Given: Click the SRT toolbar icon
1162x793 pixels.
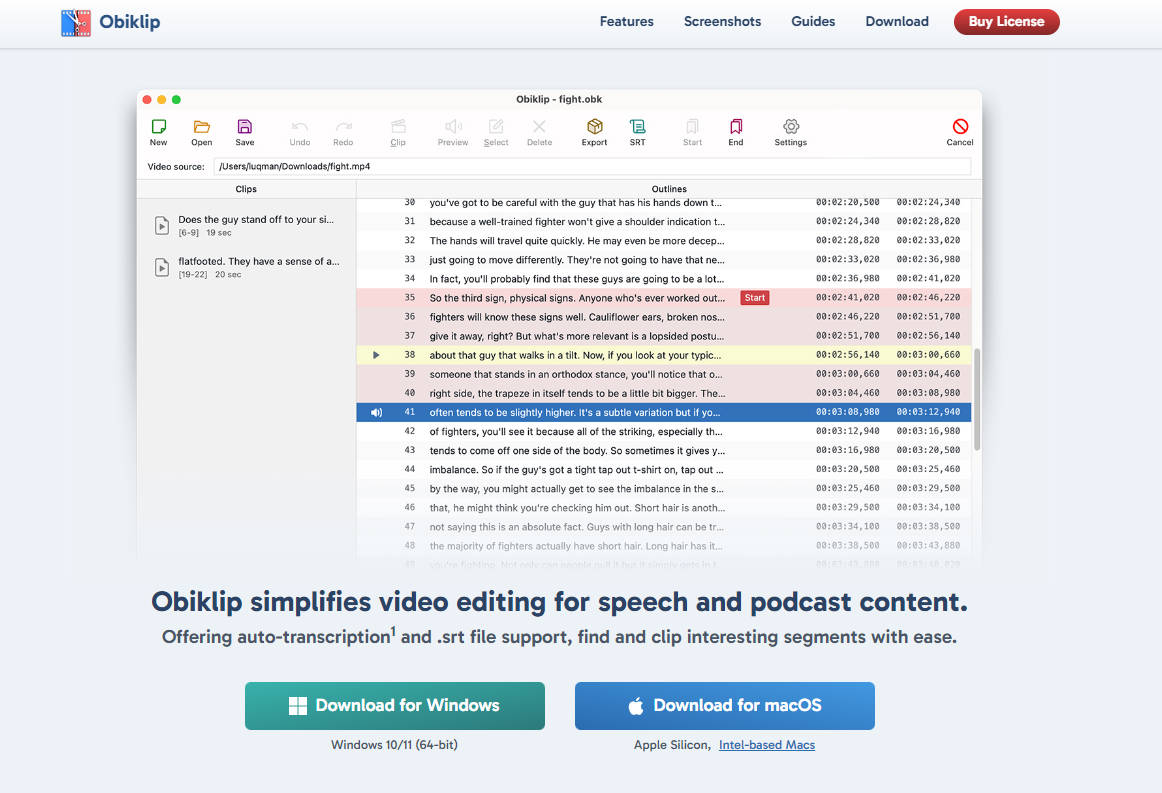Looking at the screenshot, I should (x=637, y=127).
